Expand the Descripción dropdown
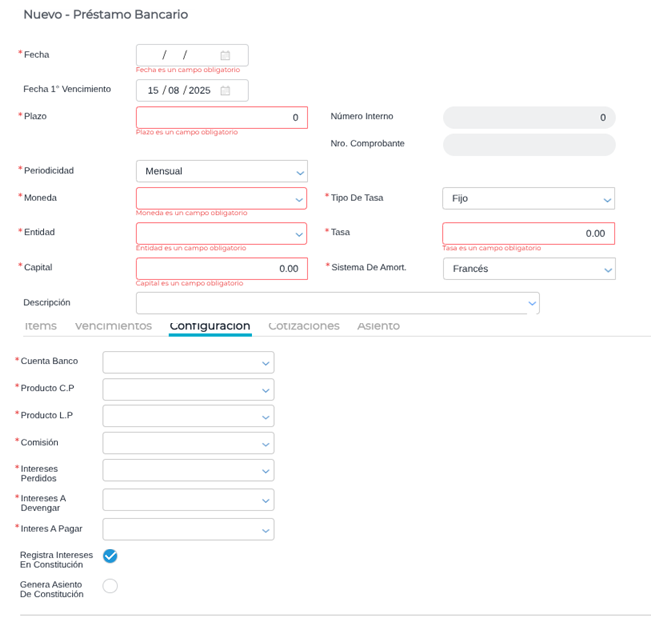651x621 pixels. (x=338, y=303)
